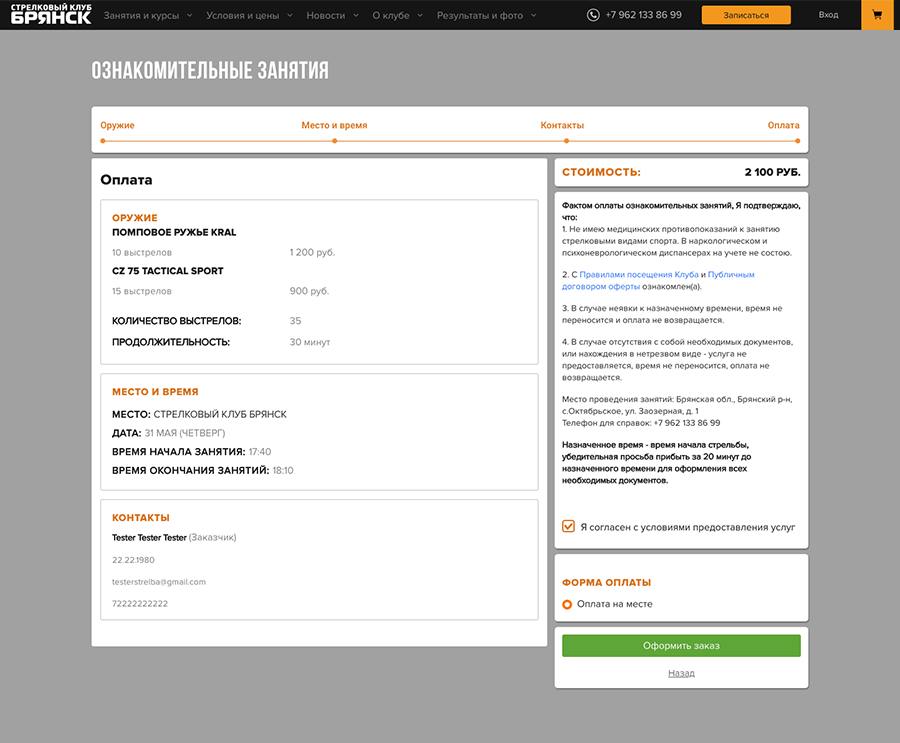Open Правилами посещения Клуба link
900x743 pixels.
click(x=639, y=274)
